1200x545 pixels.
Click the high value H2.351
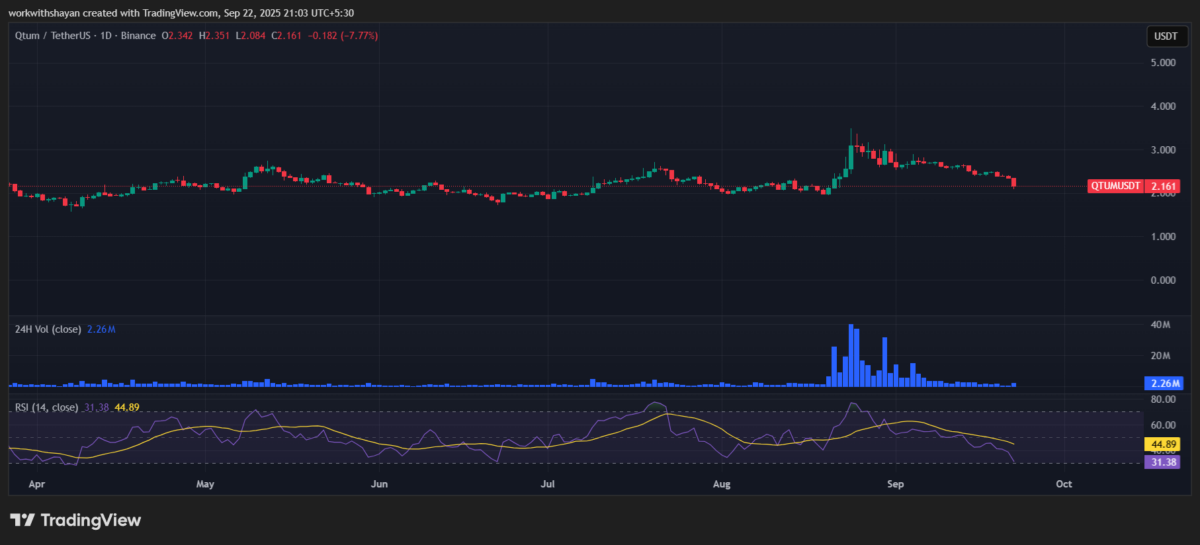click(x=216, y=36)
